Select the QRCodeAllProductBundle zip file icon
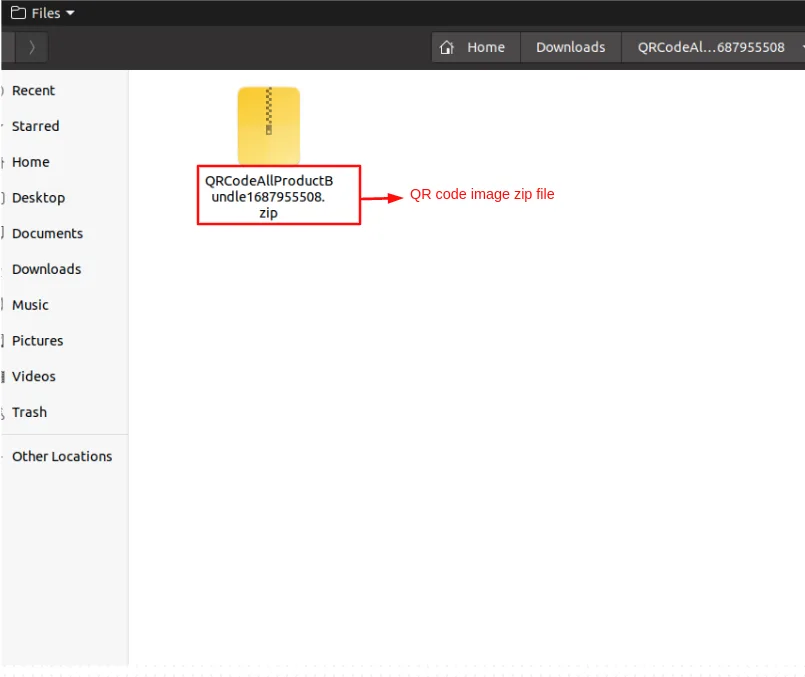805x677 pixels. 269,126
